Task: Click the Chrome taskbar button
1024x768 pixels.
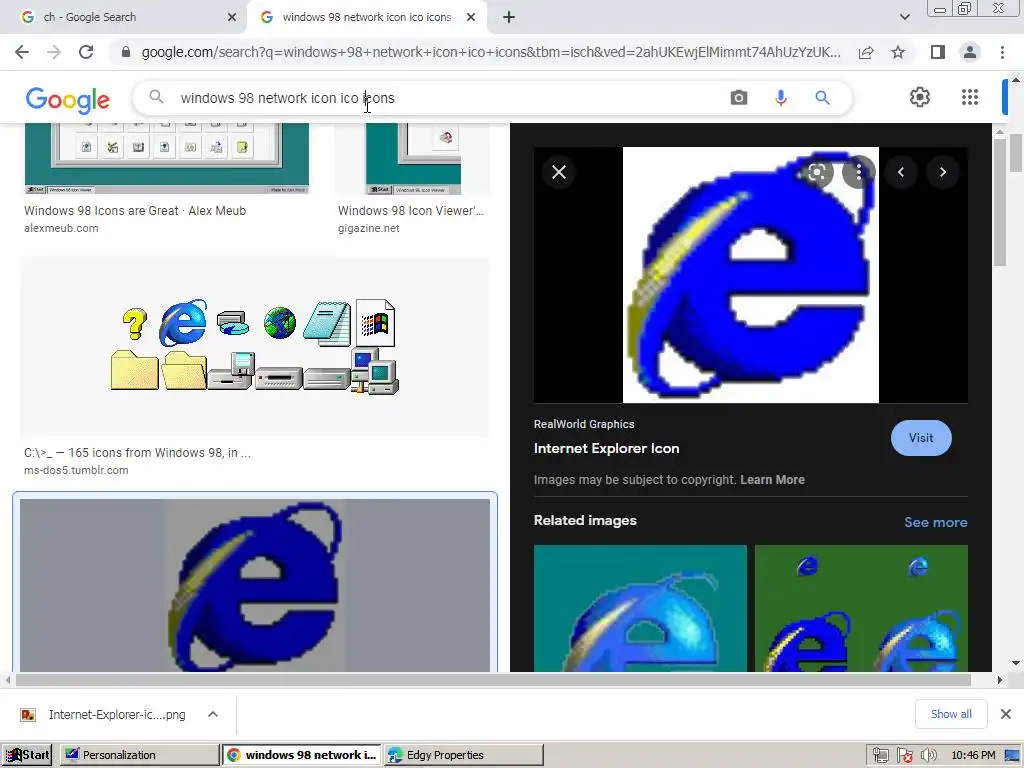Action: pyautogui.click(x=302, y=755)
